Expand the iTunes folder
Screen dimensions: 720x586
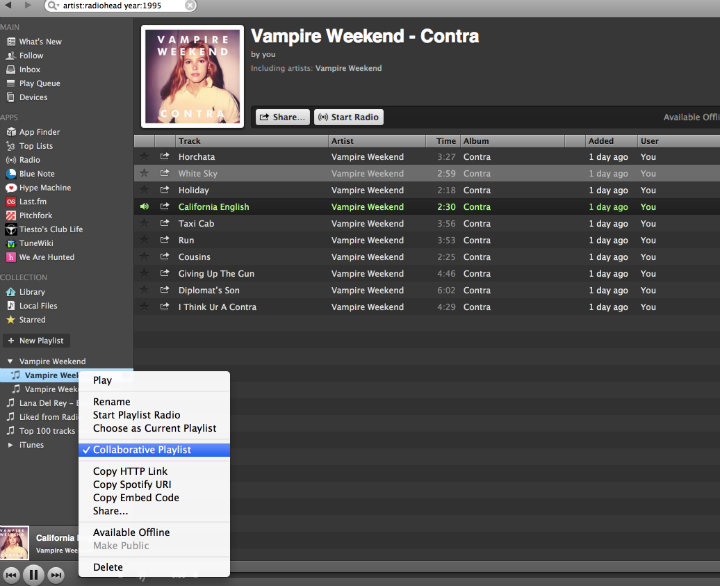10,445
